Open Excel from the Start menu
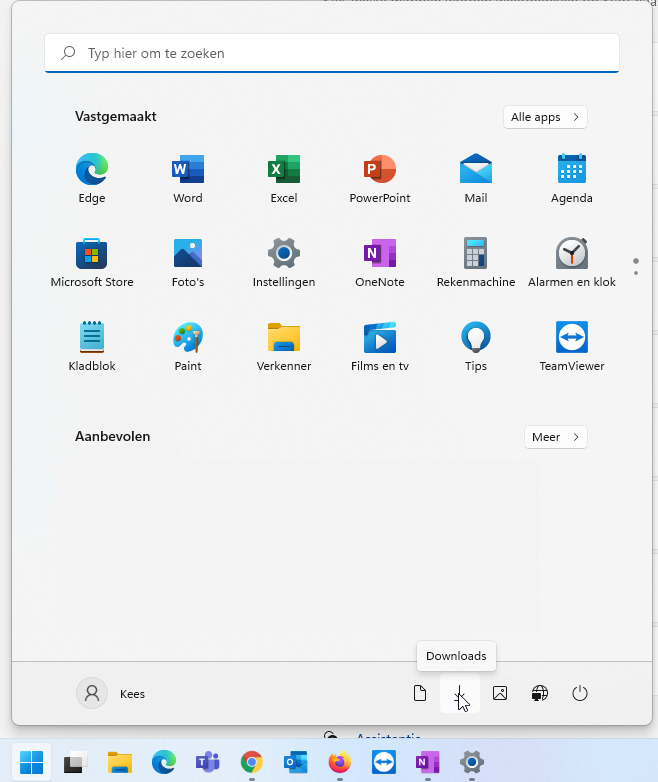The width and height of the screenshot is (658, 782). point(284,178)
